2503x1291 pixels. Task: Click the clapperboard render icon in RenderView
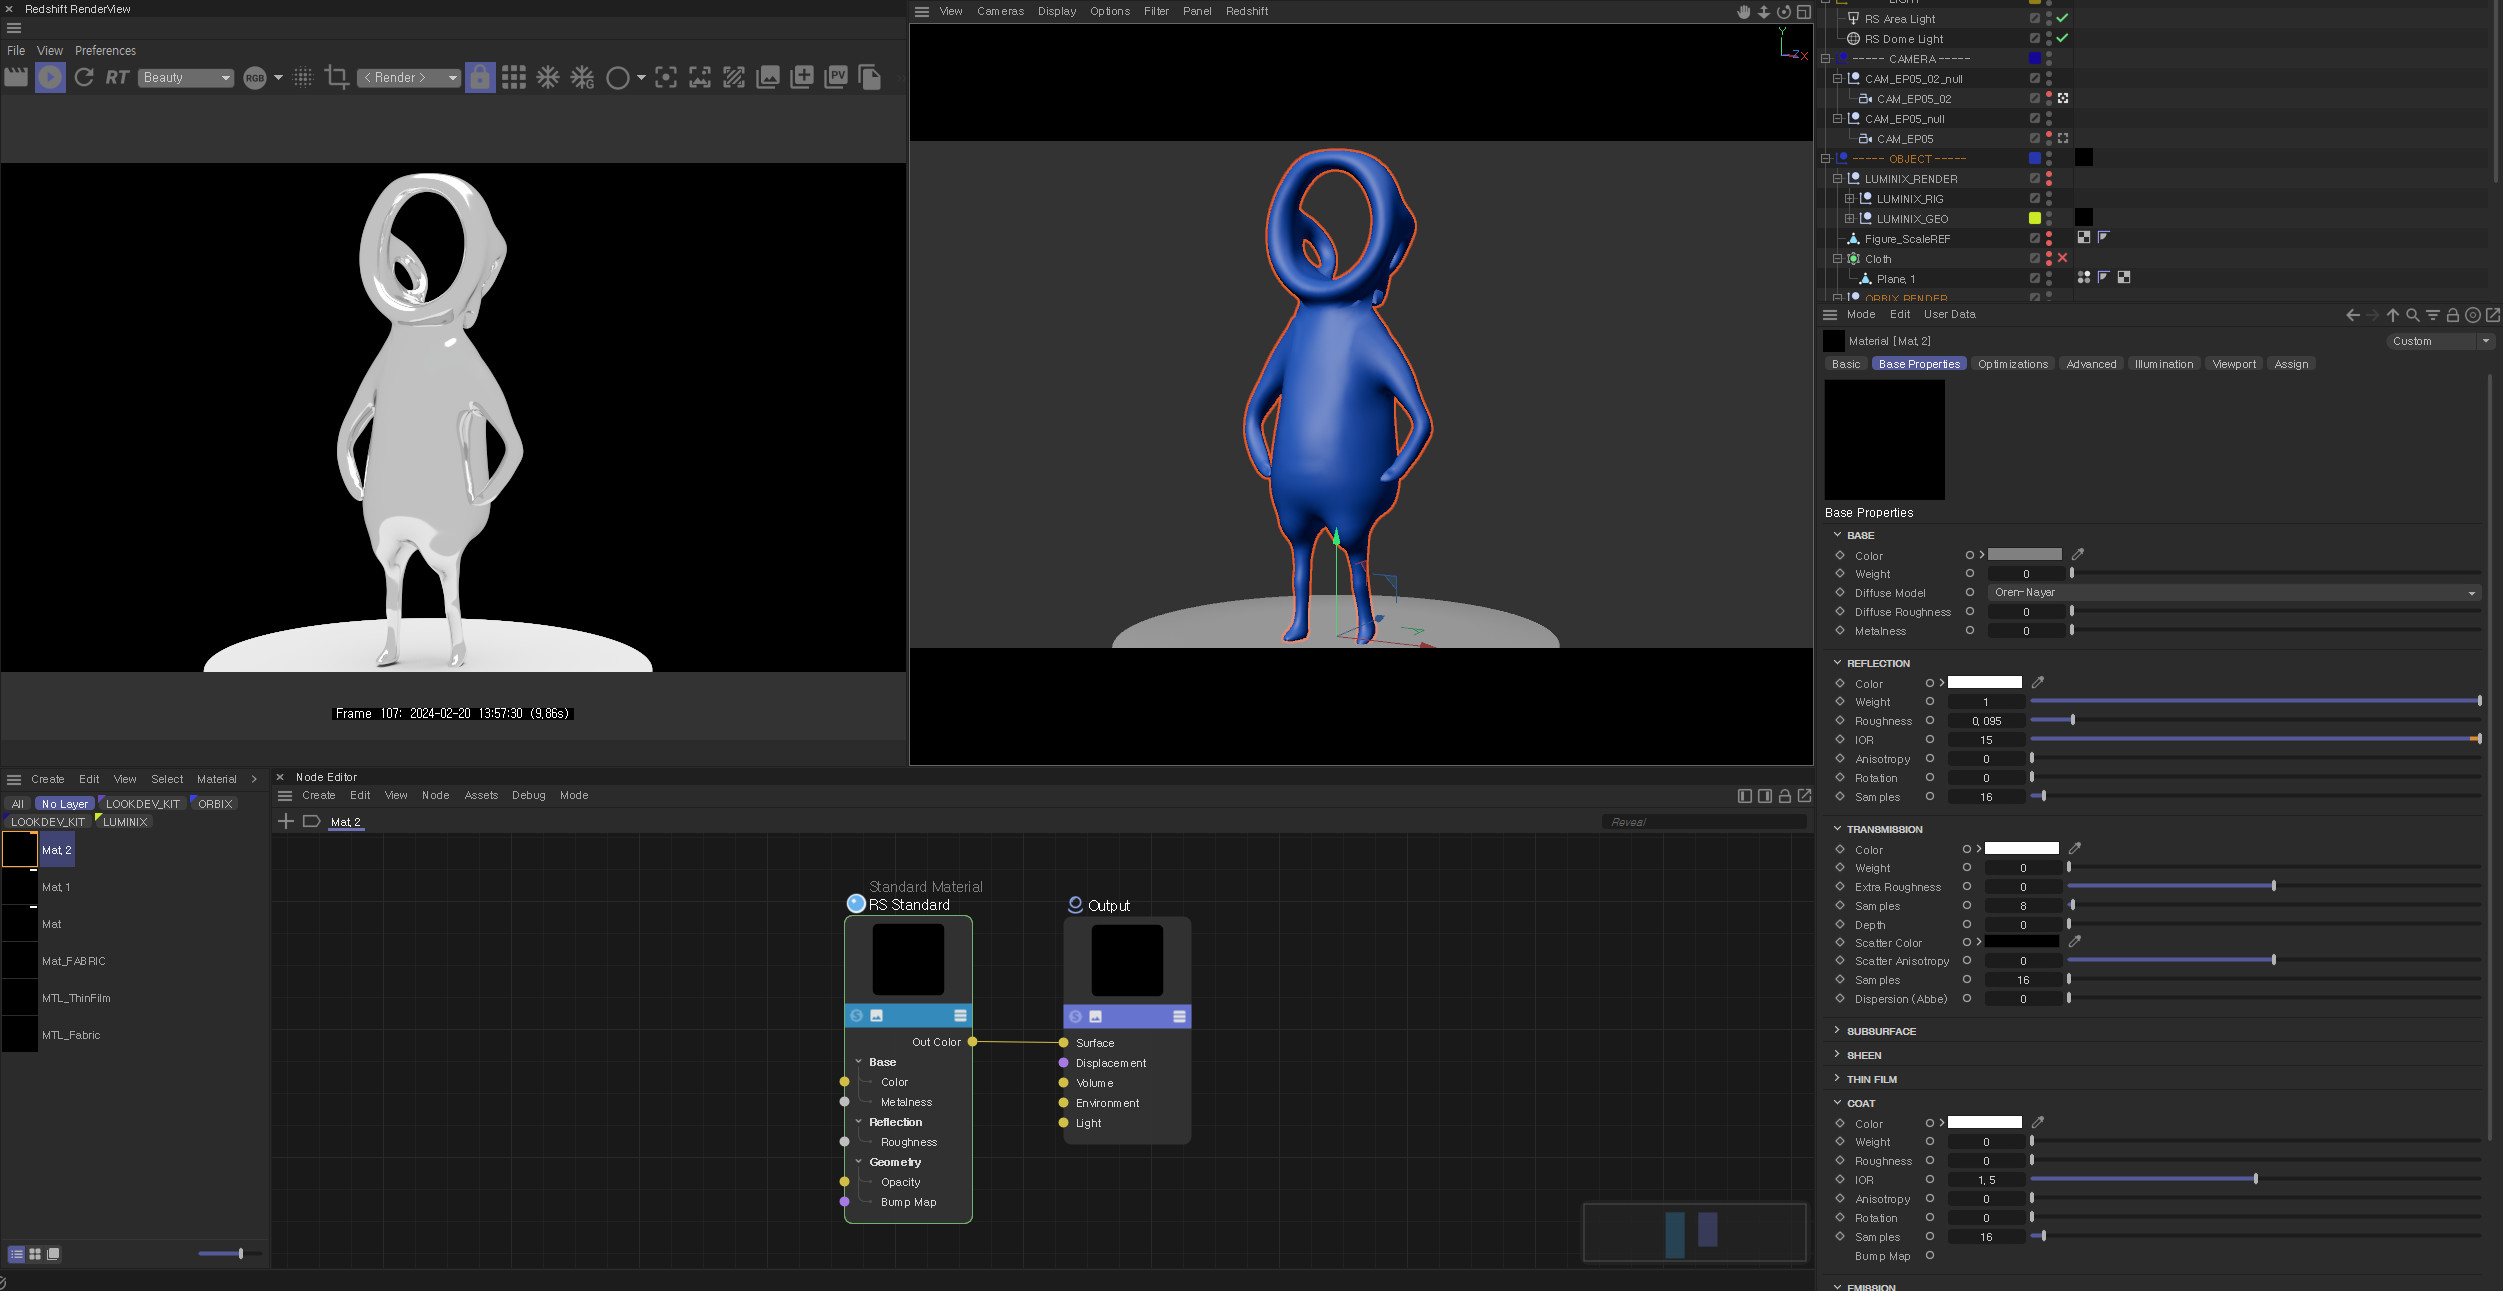[16, 77]
